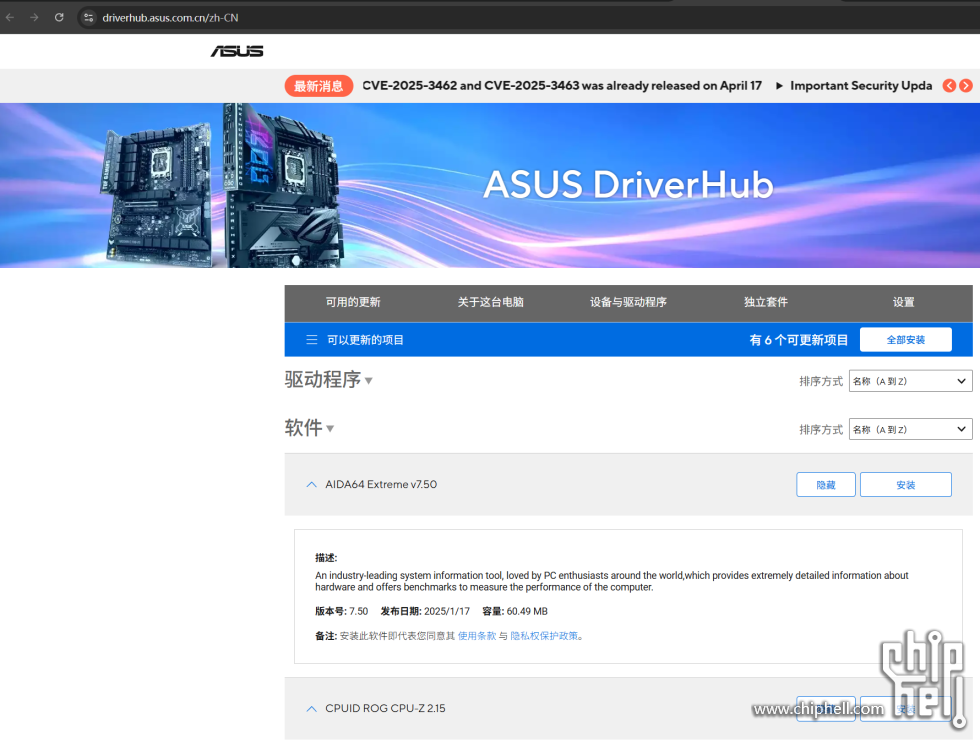
Task: Switch to the 设置 tab
Action: (903, 302)
